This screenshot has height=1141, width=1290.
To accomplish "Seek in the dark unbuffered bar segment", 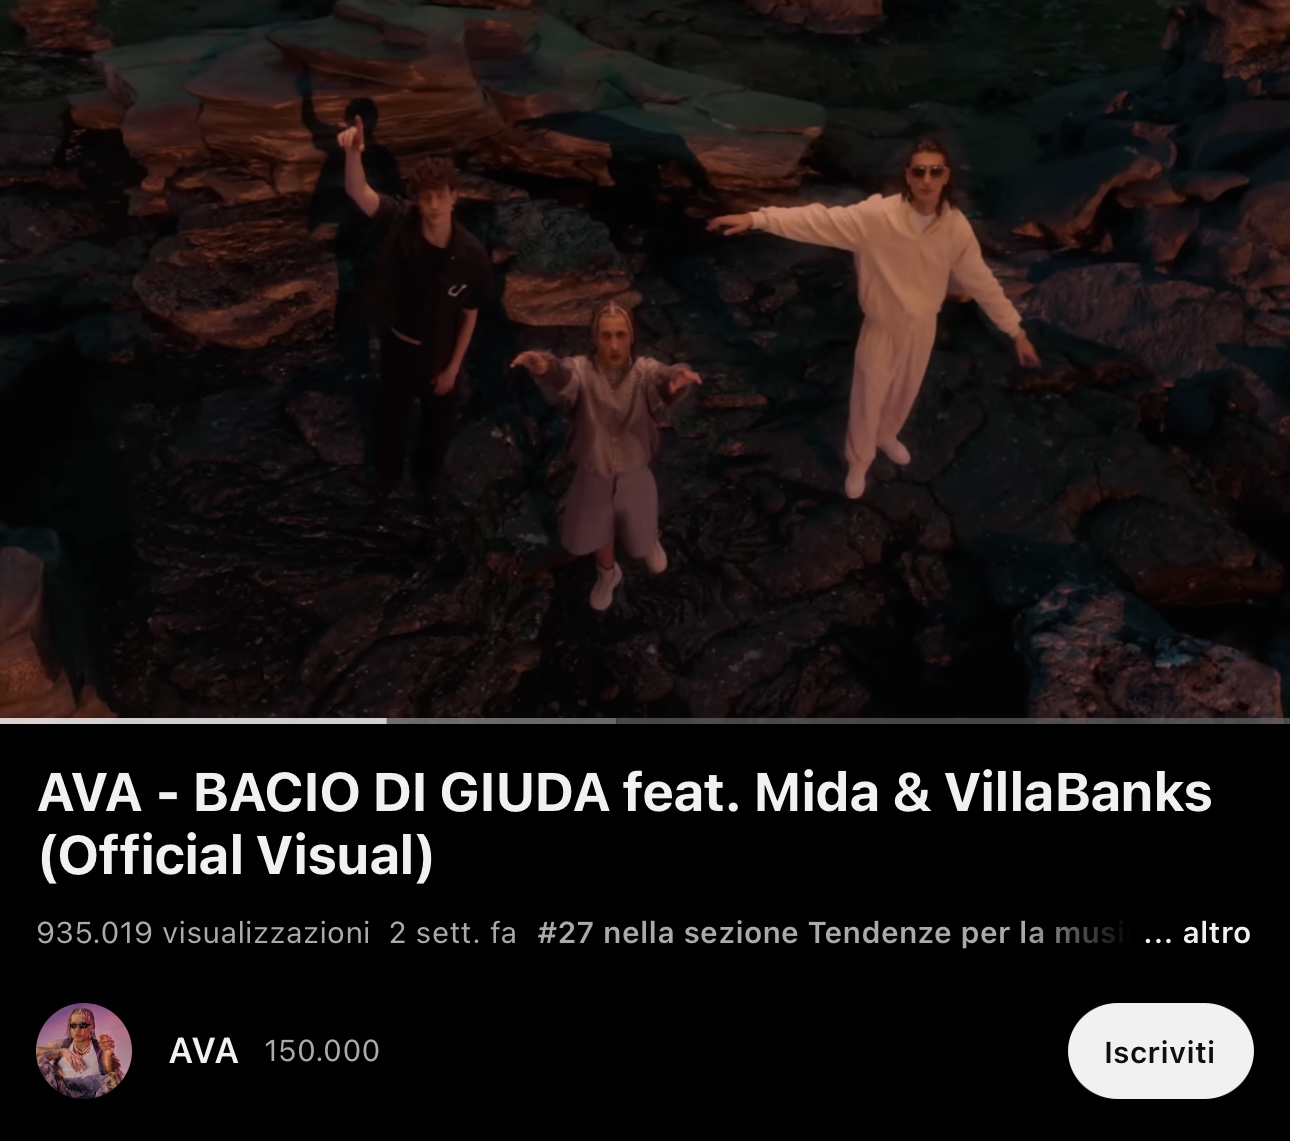I will (950, 720).
